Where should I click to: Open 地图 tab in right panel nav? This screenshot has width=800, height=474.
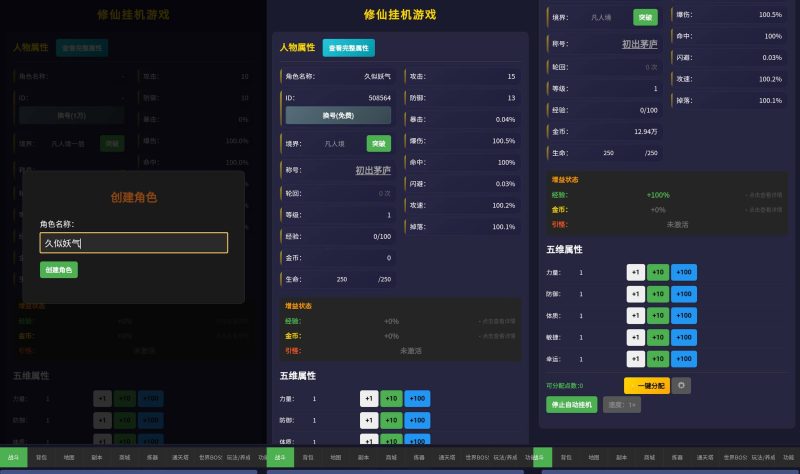coord(594,457)
